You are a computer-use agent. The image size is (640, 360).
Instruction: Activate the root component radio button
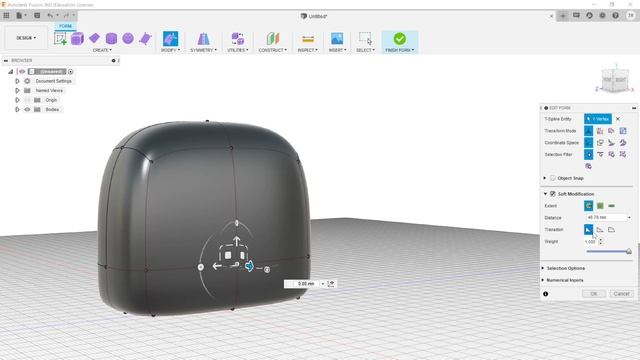[71, 71]
